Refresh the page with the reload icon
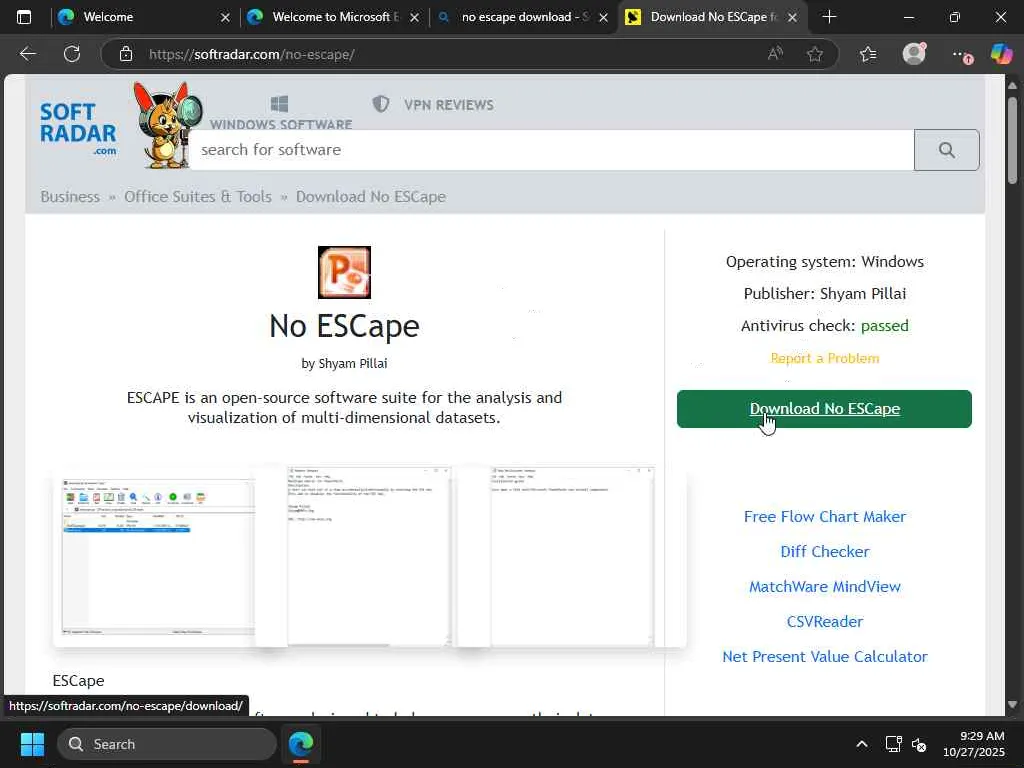The width and height of the screenshot is (1024, 768). 72,54
